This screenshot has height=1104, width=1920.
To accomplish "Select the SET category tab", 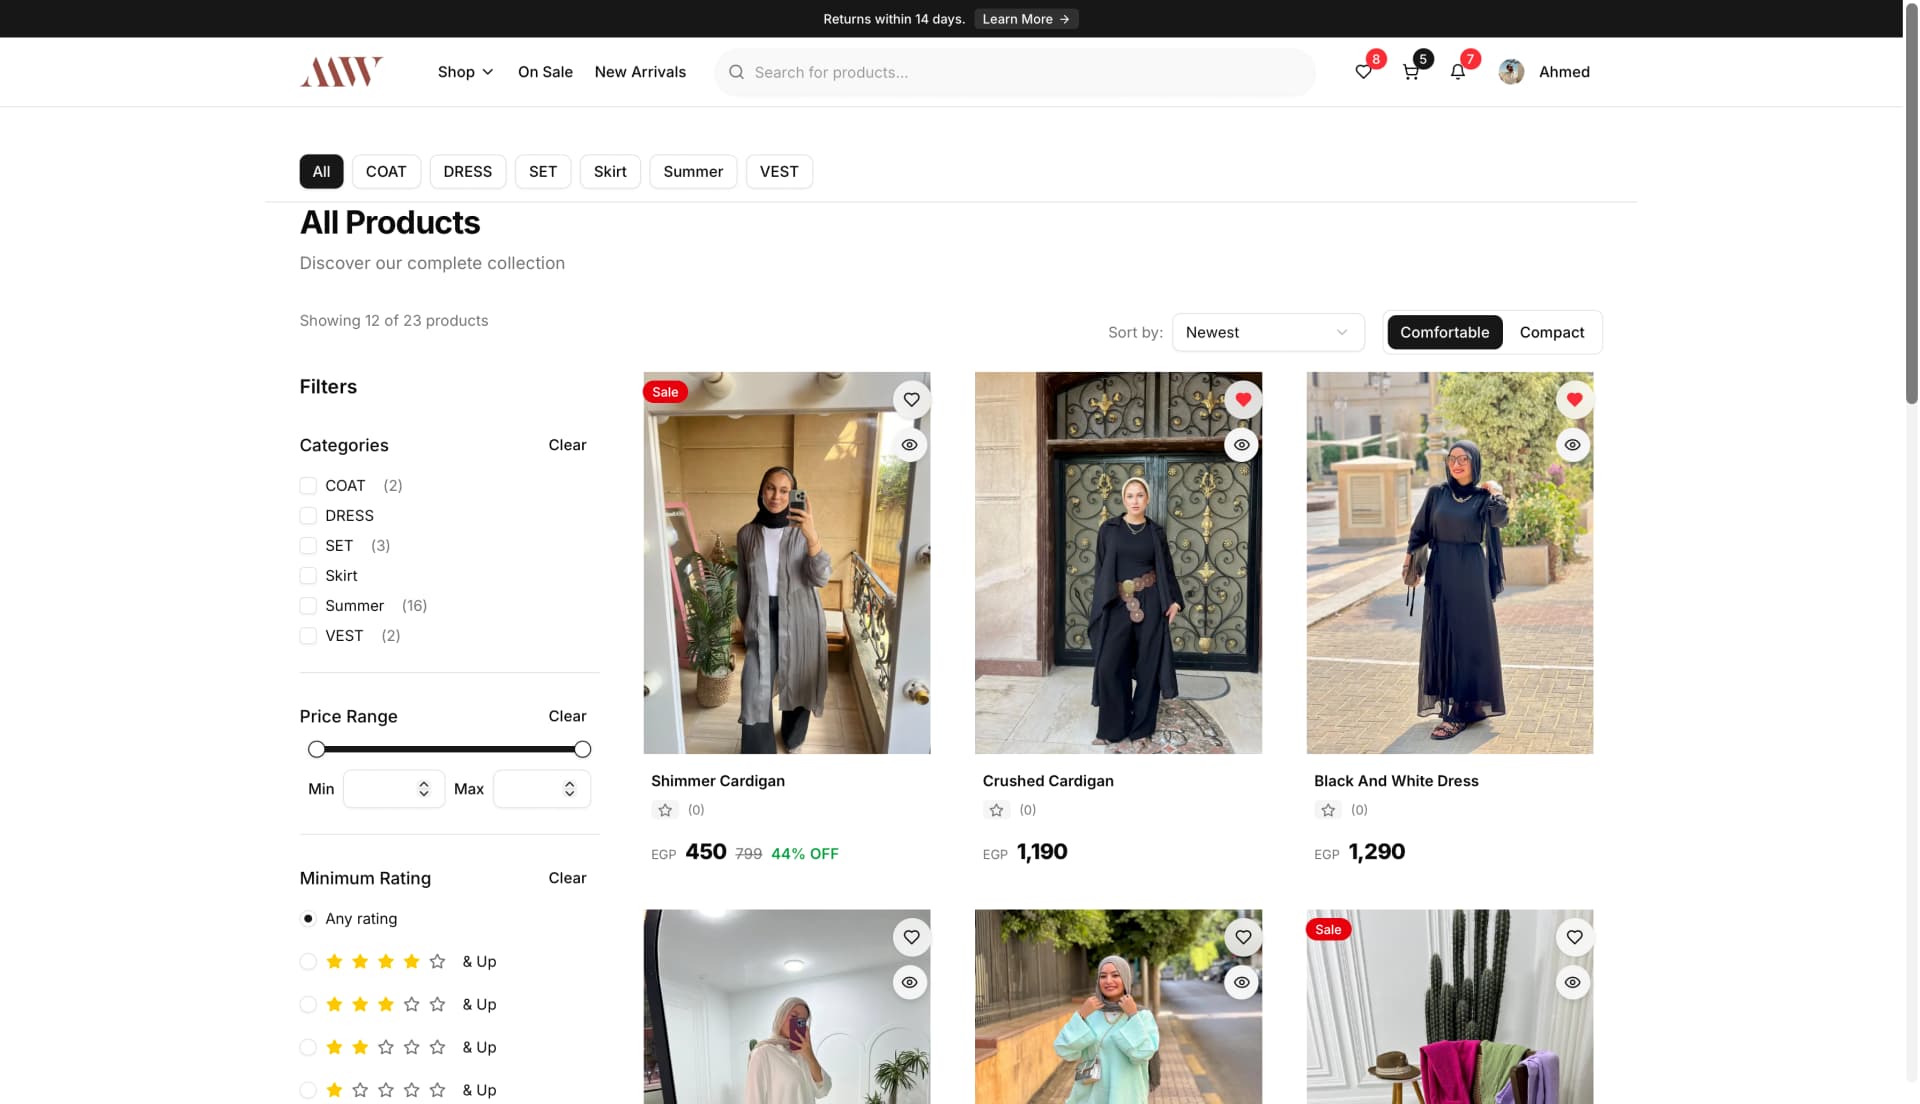I will point(543,172).
